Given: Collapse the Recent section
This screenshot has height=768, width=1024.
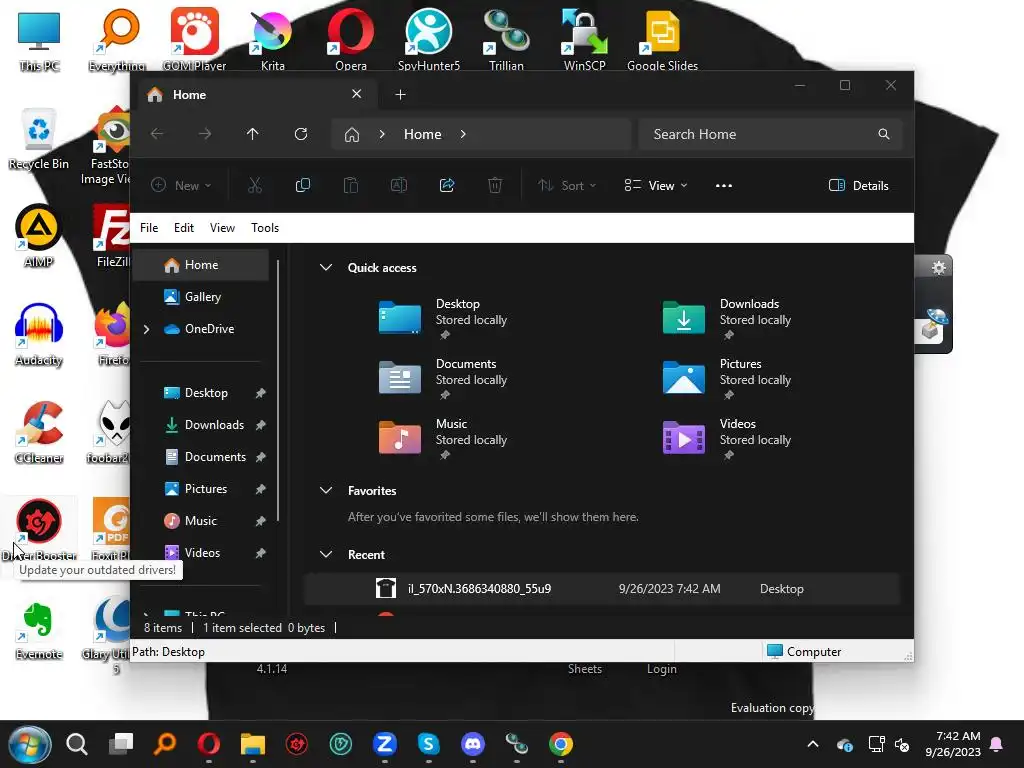Looking at the screenshot, I should point(326,554).
